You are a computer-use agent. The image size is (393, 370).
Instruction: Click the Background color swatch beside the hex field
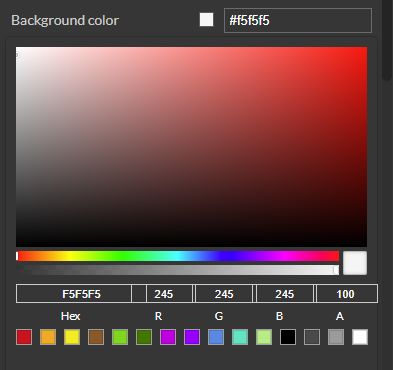coord(206,20)
